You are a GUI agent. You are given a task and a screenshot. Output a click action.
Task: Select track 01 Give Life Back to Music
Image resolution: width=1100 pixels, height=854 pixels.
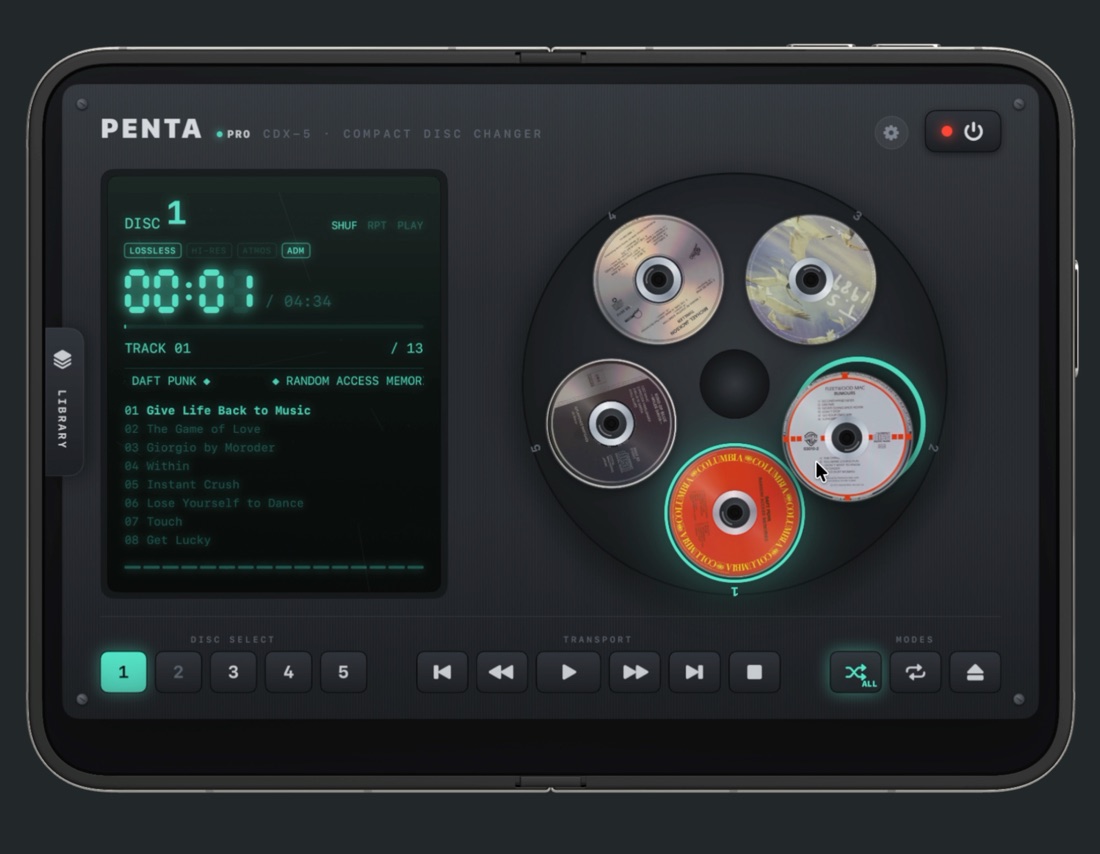[217, 411]
